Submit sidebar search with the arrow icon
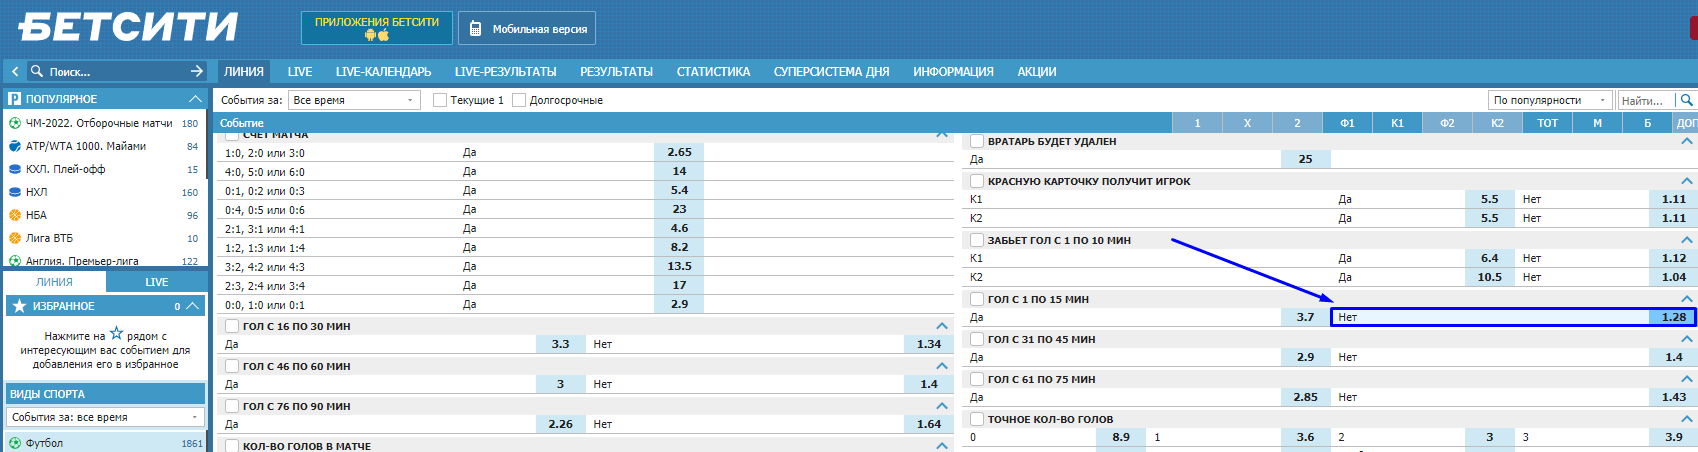 pyautogui.click(x=197, y=71)
